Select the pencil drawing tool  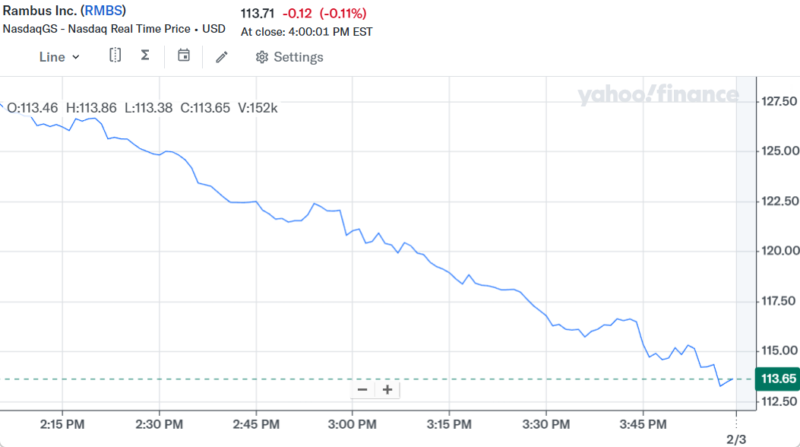pos(222,57)
